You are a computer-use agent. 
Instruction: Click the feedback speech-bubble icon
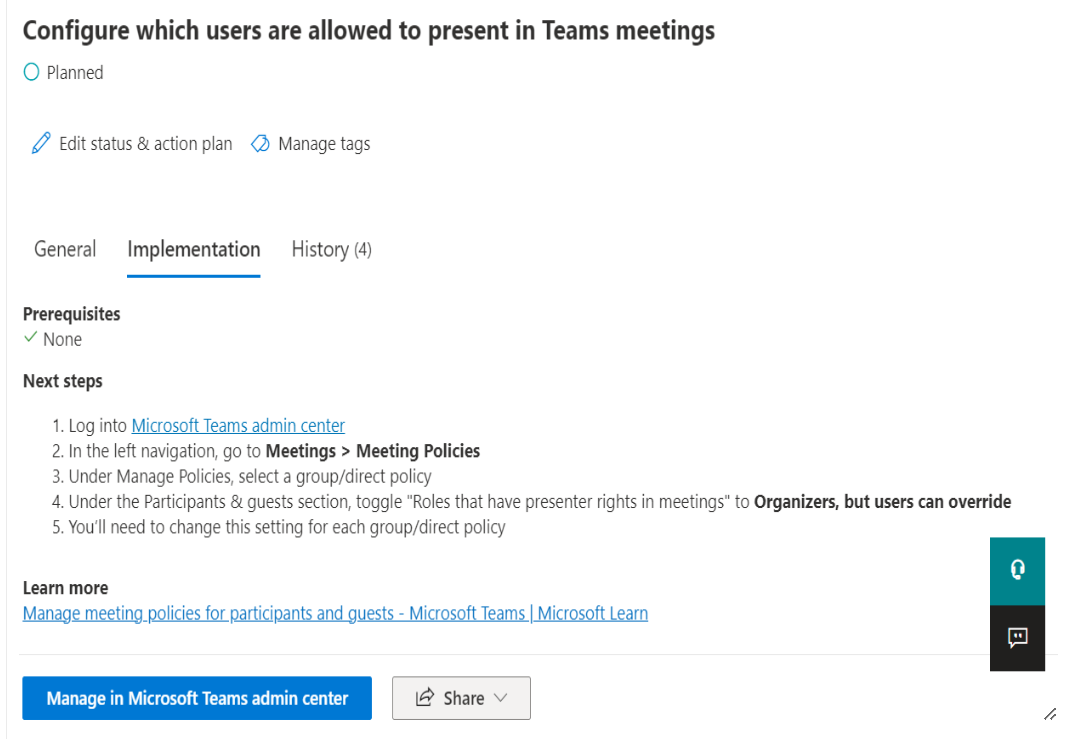(1017, 638)
